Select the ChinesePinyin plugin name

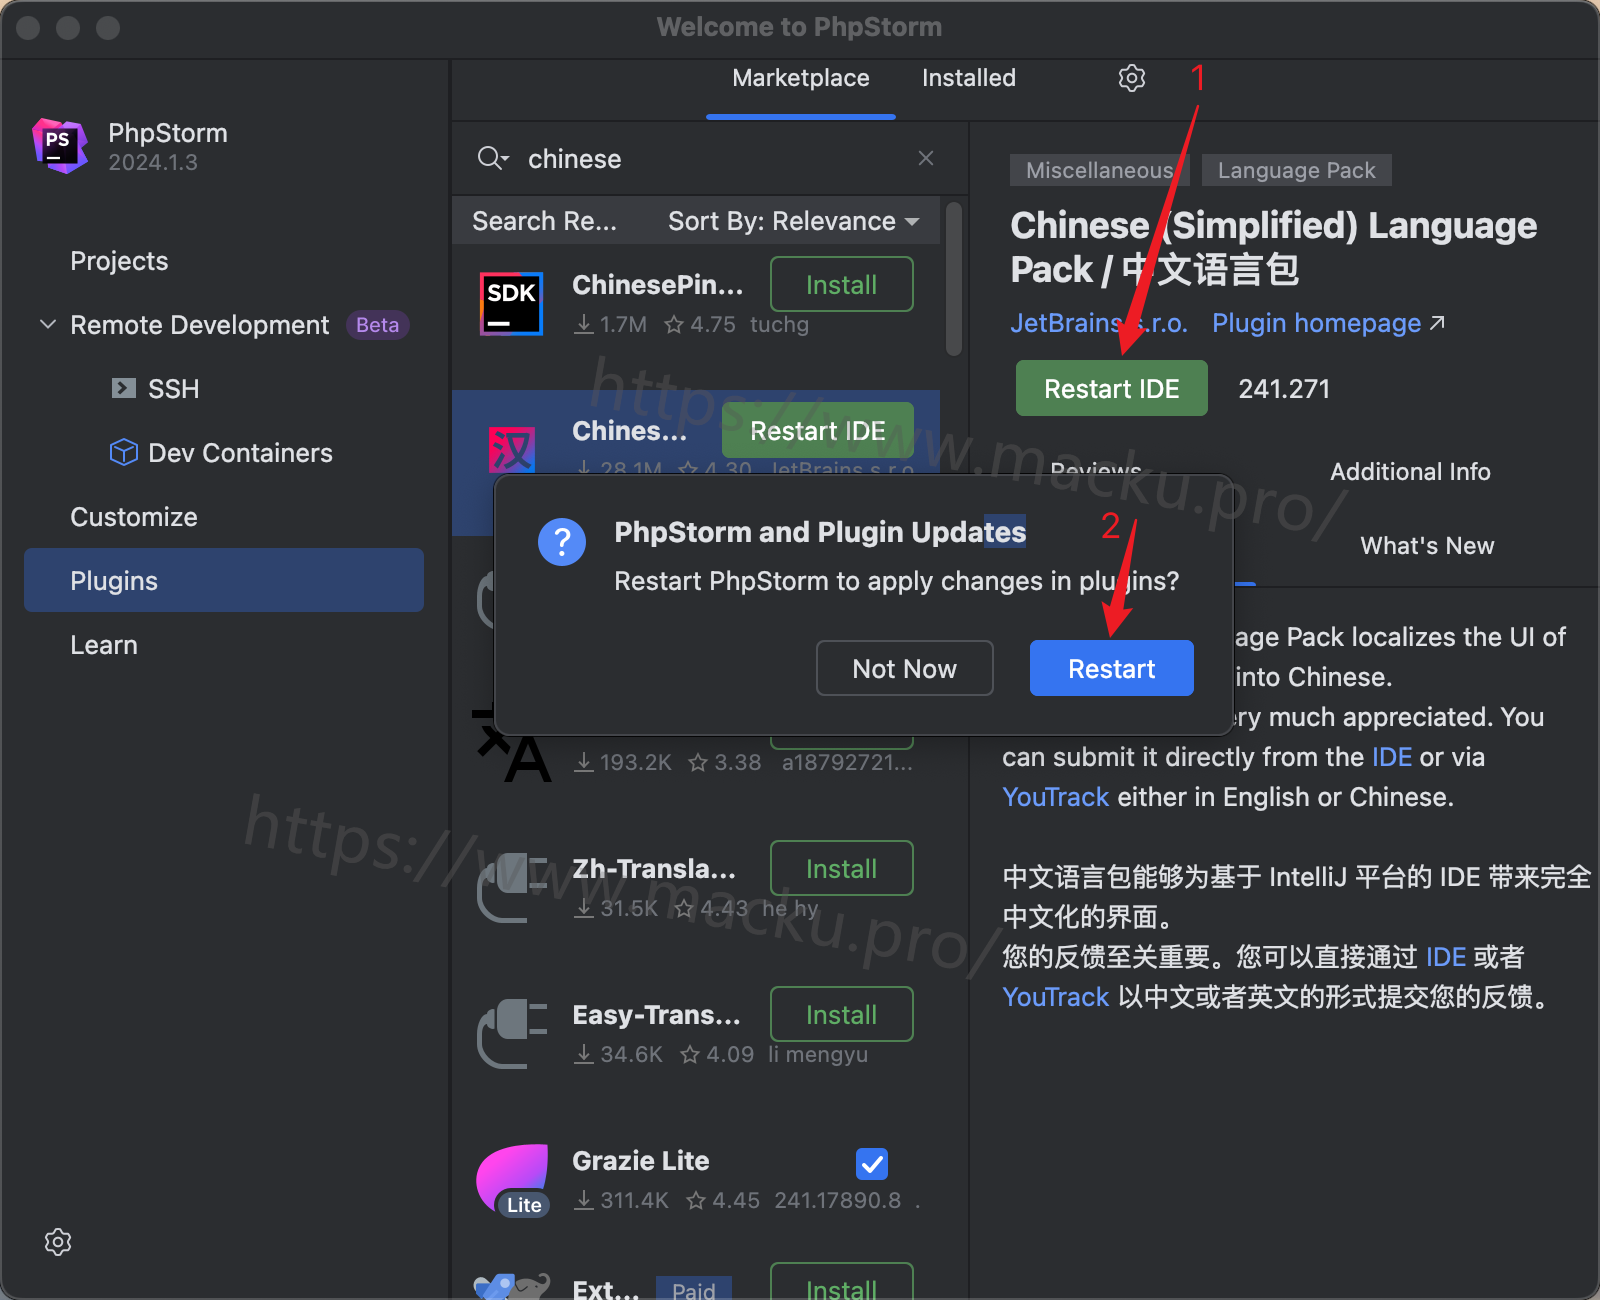pyautogui.click(x=658, y=285)
